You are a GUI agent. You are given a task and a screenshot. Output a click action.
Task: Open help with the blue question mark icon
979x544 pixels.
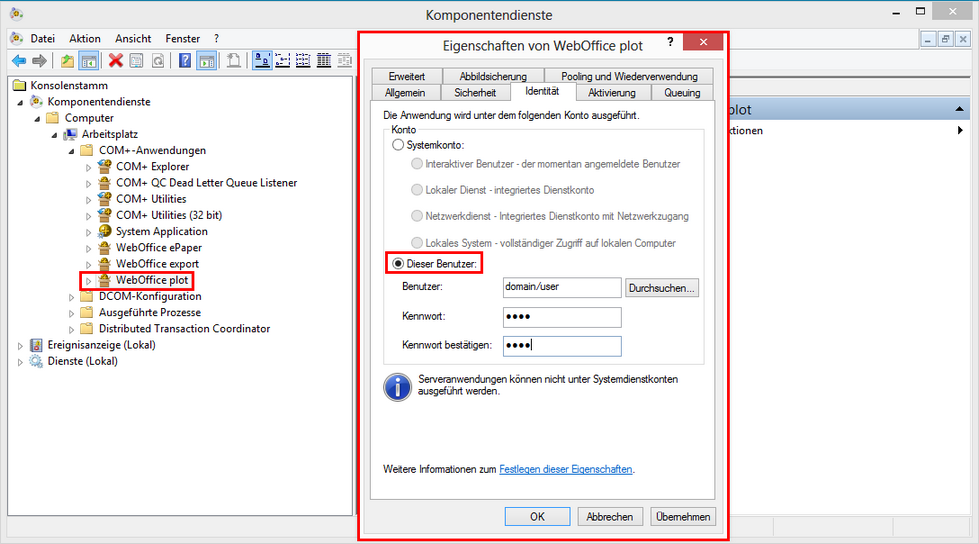185,61
